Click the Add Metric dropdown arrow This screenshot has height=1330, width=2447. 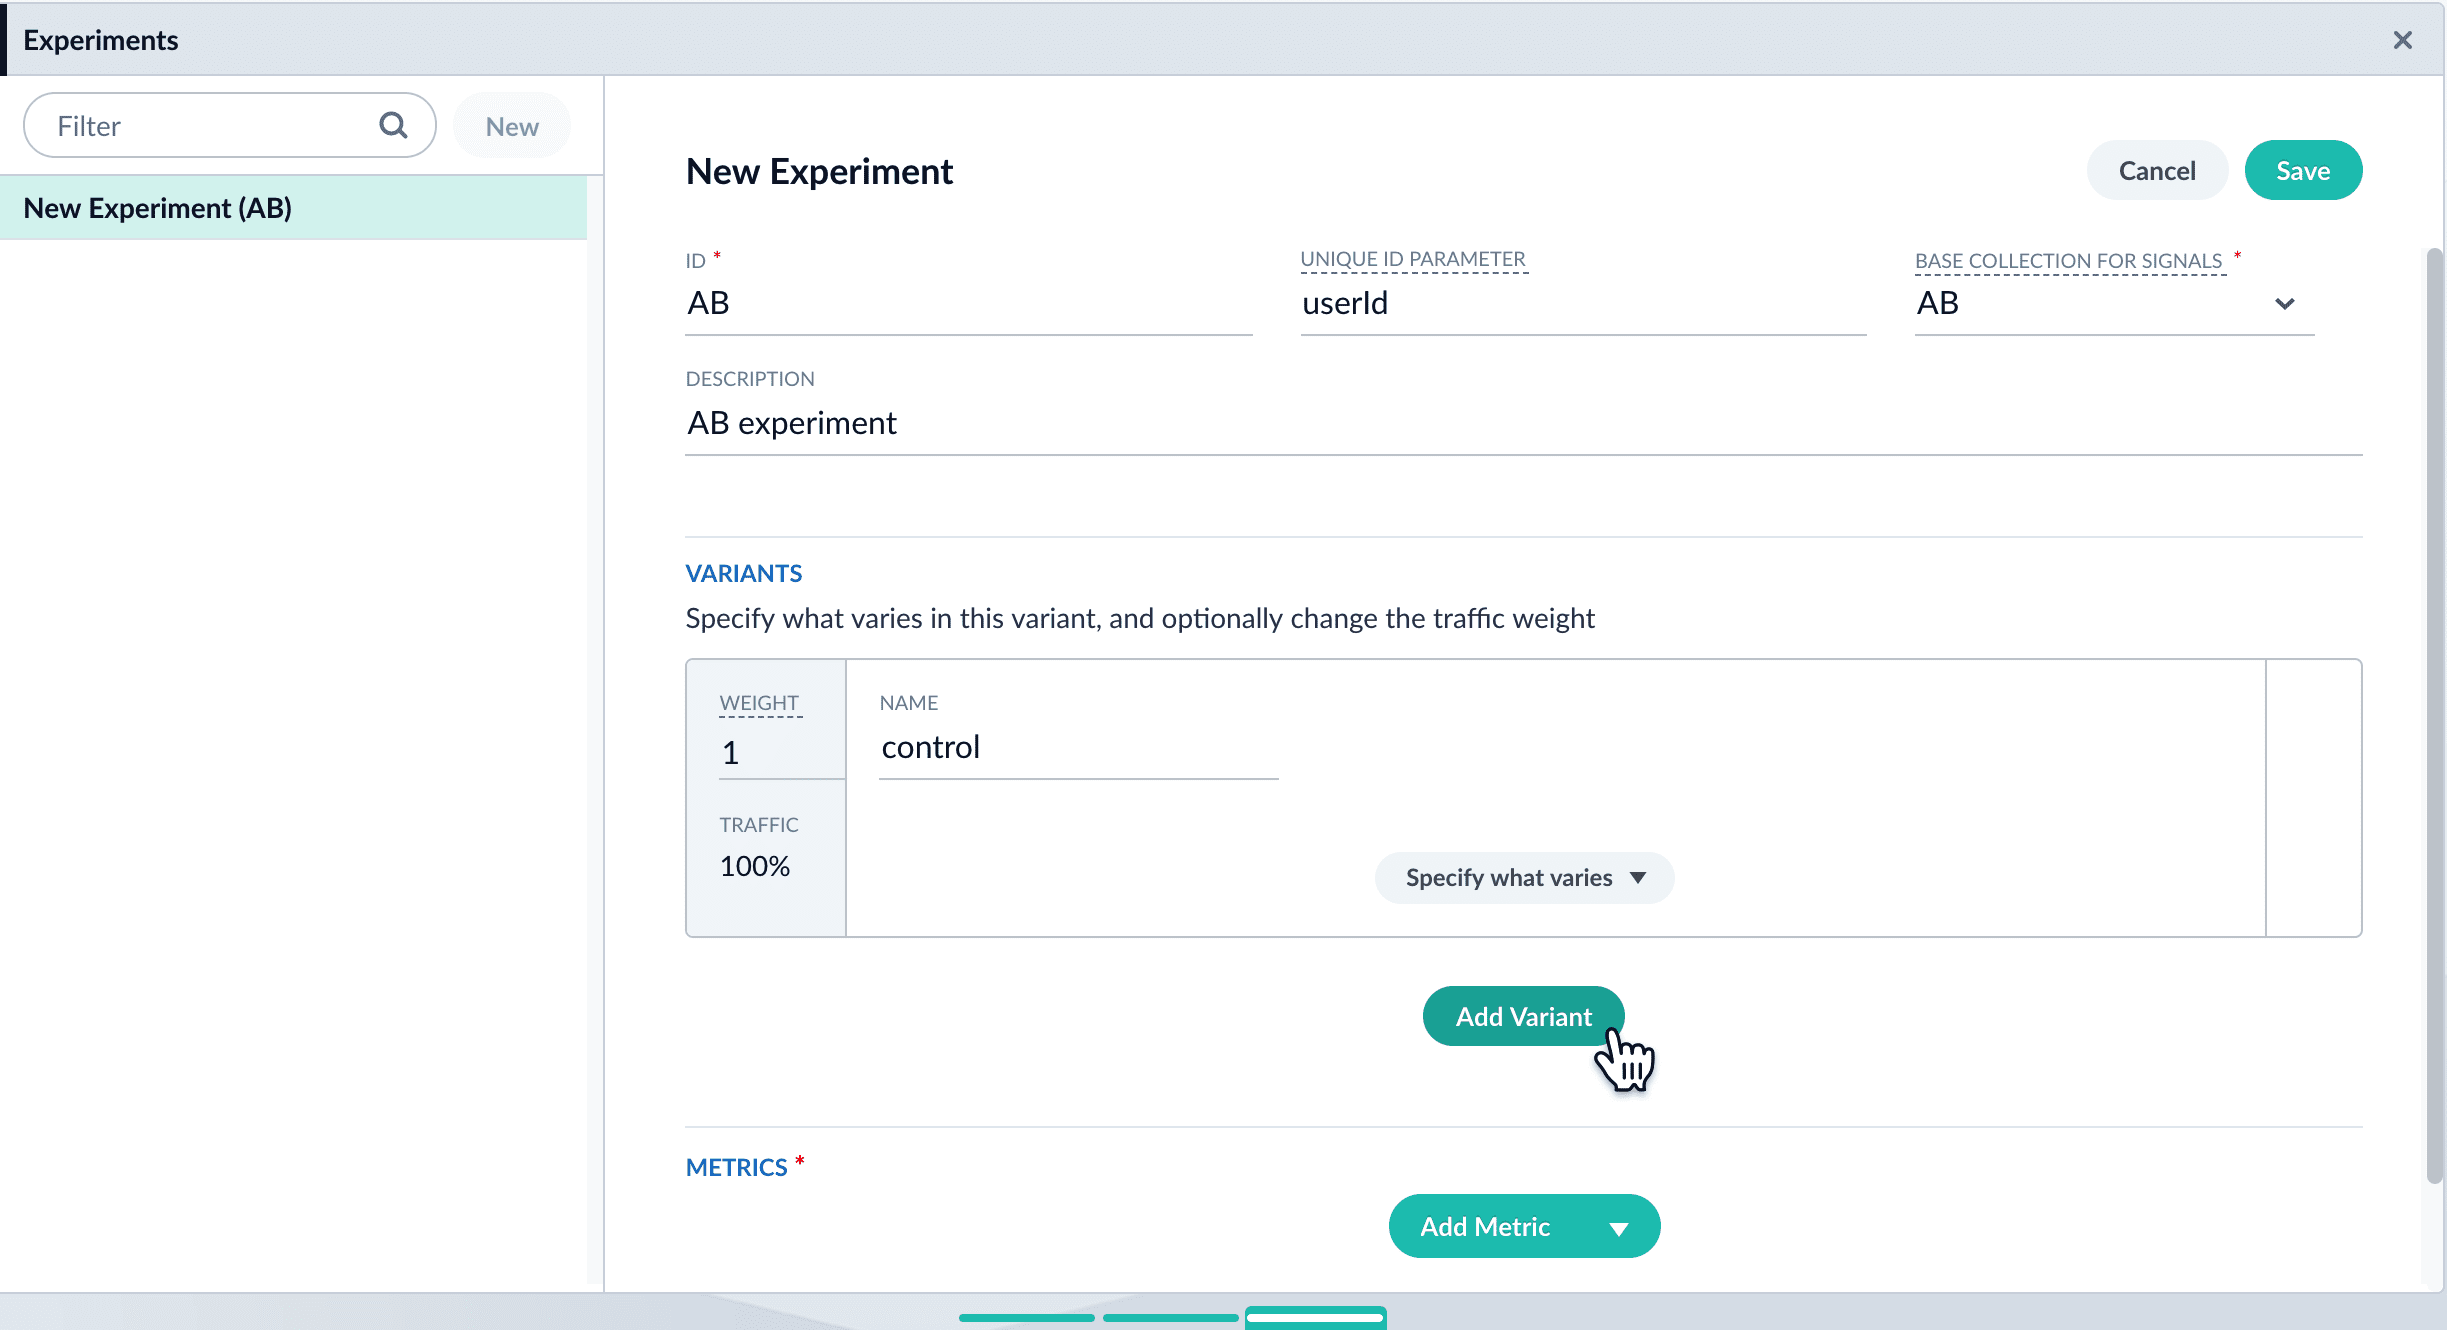(1619, 1228)
